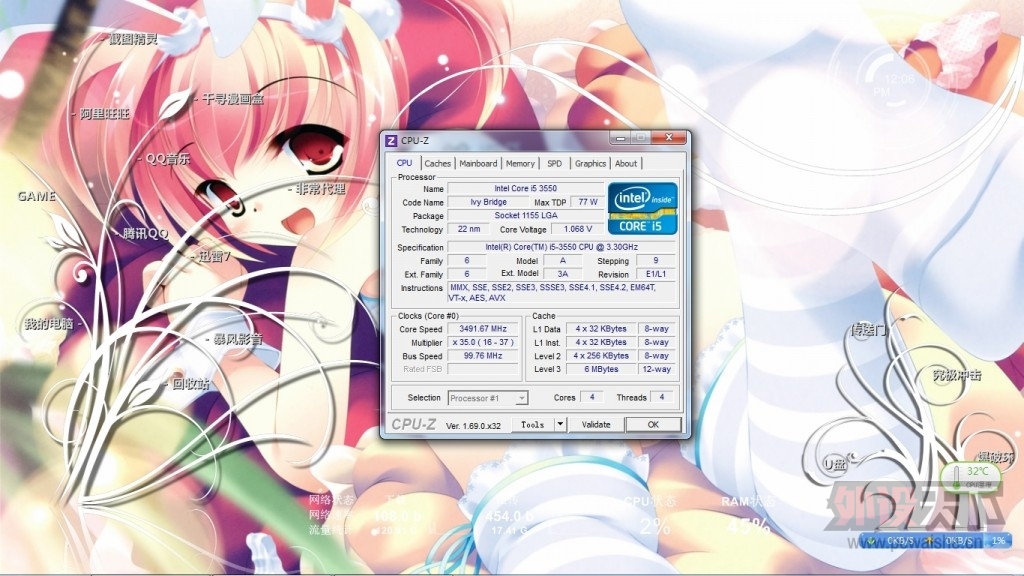Click the 3491.67 MHz core speed value
This screenshot has height=576, width=1024.
(483, 328)
